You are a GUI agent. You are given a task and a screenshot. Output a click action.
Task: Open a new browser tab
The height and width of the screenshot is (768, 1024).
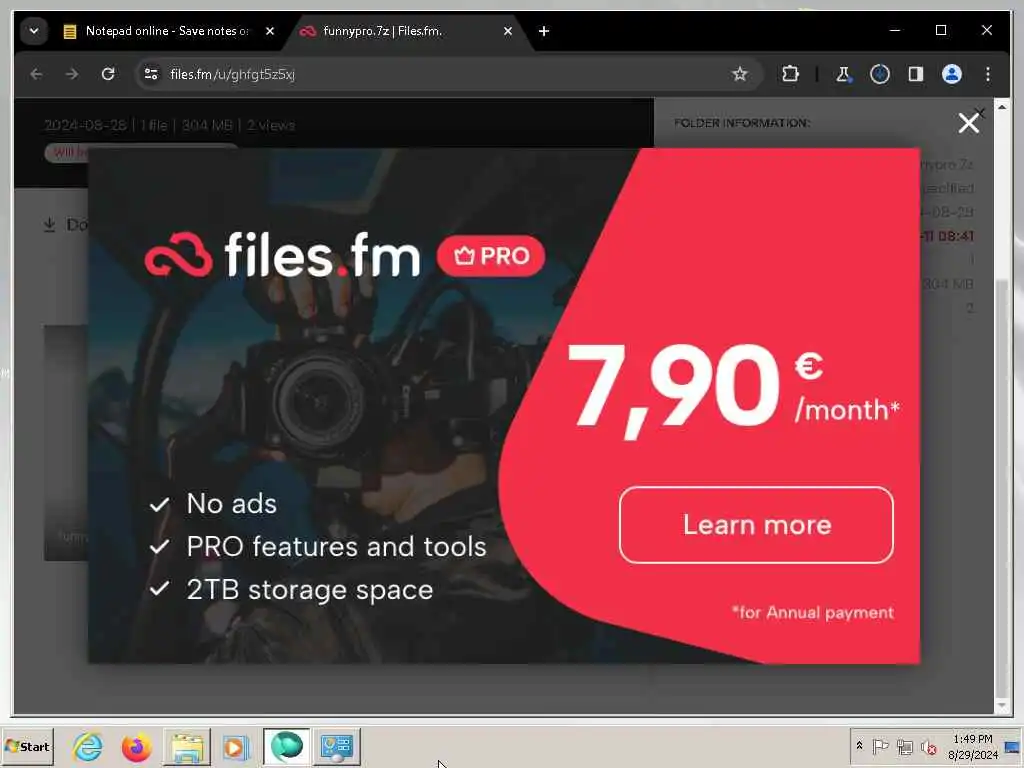pos(543,31)
